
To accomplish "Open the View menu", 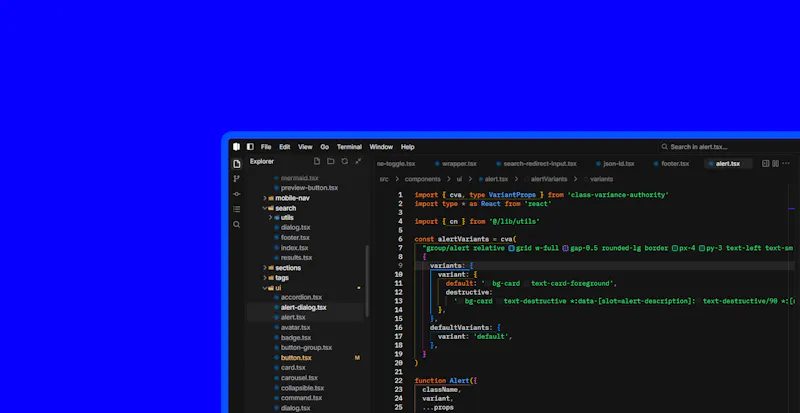I will [305, 147].
